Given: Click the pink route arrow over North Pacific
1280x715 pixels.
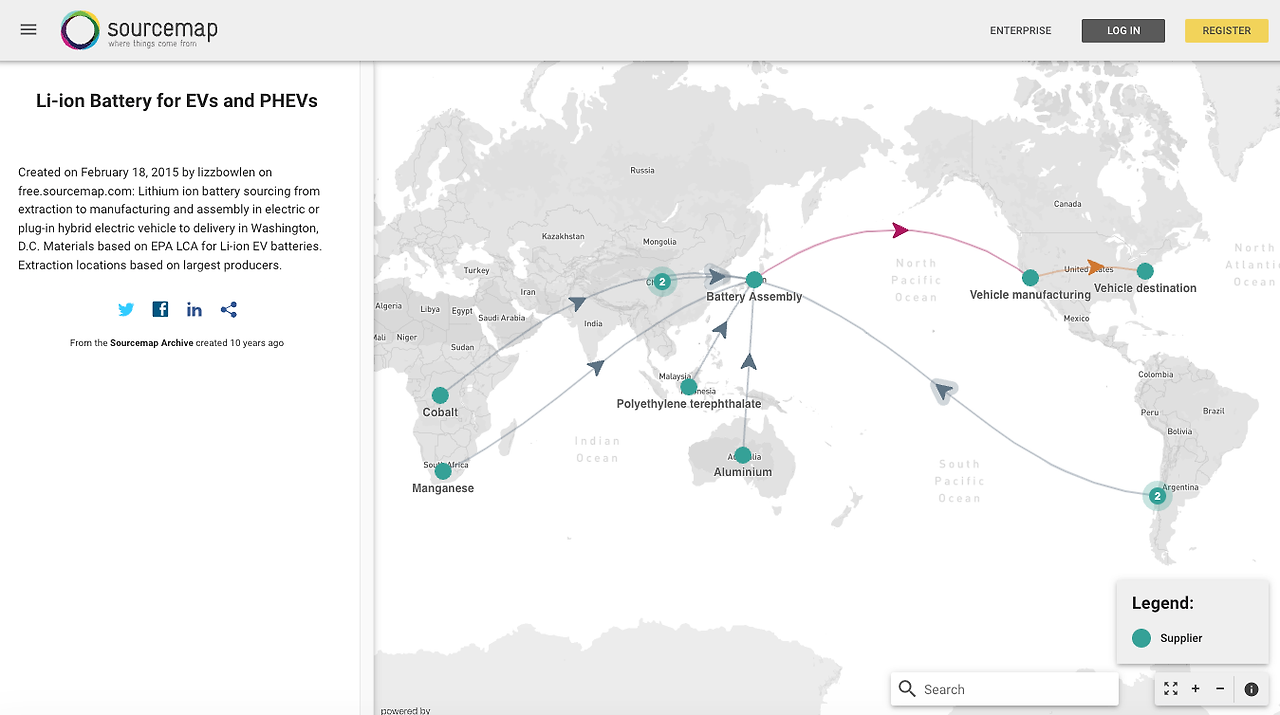Looking at the screenshot, I should pos(900,231).
